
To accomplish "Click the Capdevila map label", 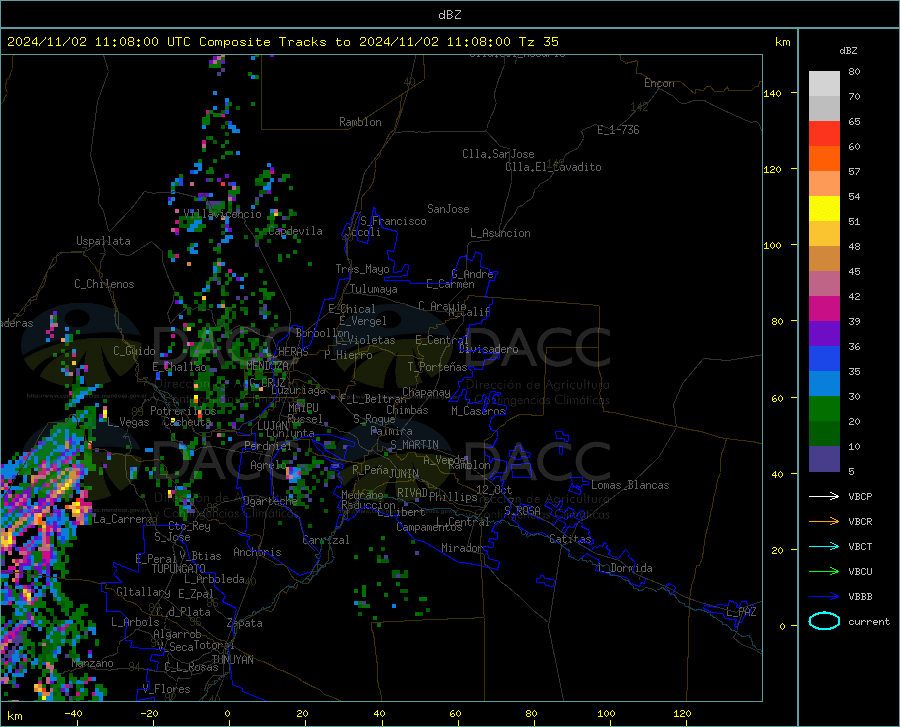I will coord(296,231).
